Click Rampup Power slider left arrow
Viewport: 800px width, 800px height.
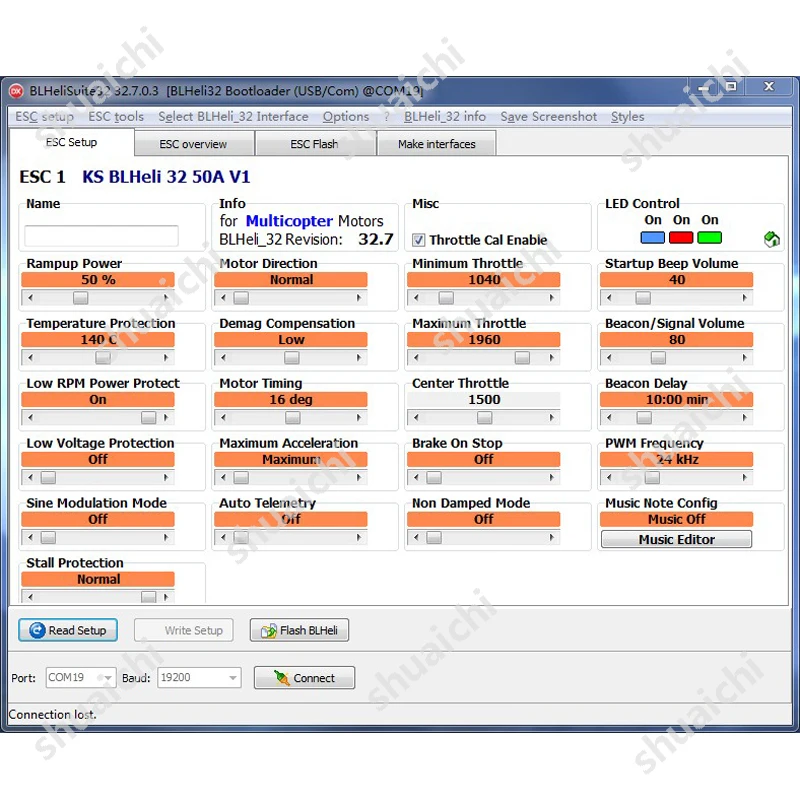[31, 297]
